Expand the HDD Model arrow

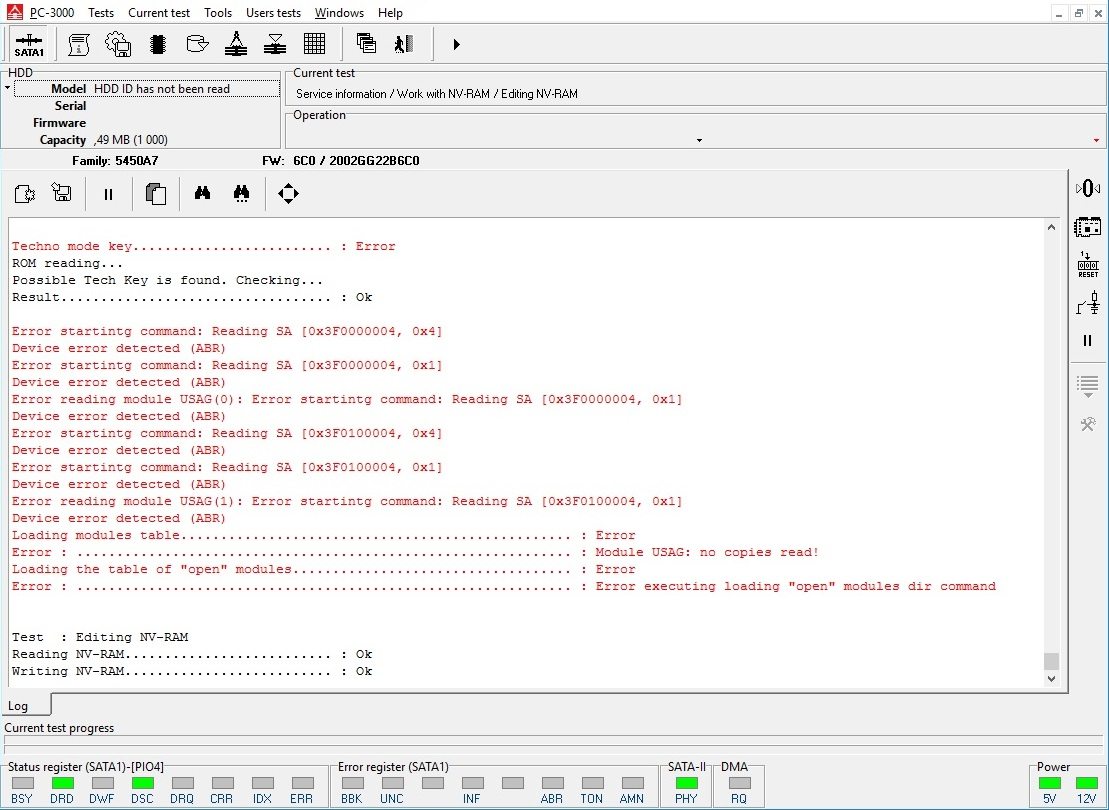pos(7,88)
